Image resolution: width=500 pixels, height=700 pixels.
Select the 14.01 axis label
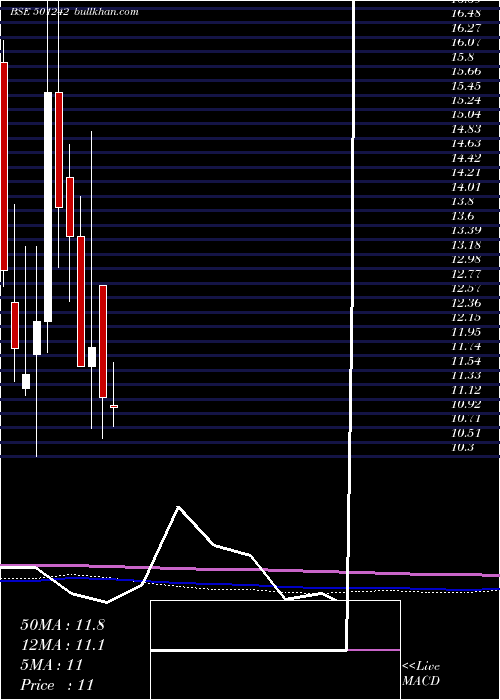[x=466, y=187]
